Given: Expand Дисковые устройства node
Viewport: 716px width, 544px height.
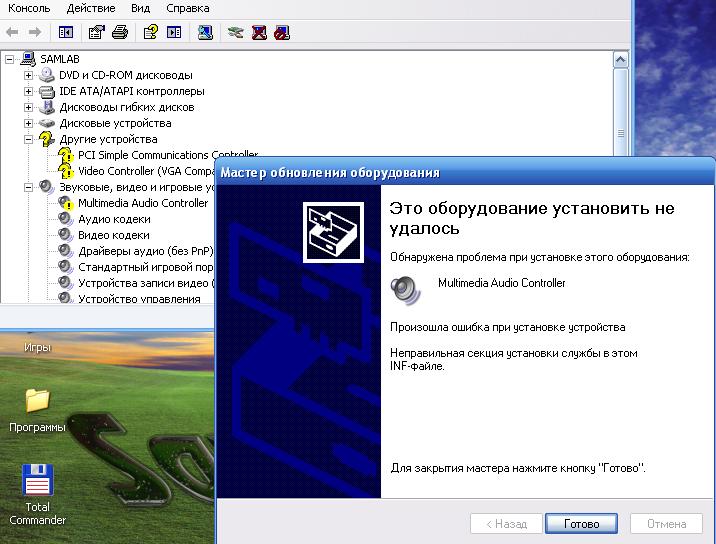Looking at the screenshot, I should (x=28, y=123).
